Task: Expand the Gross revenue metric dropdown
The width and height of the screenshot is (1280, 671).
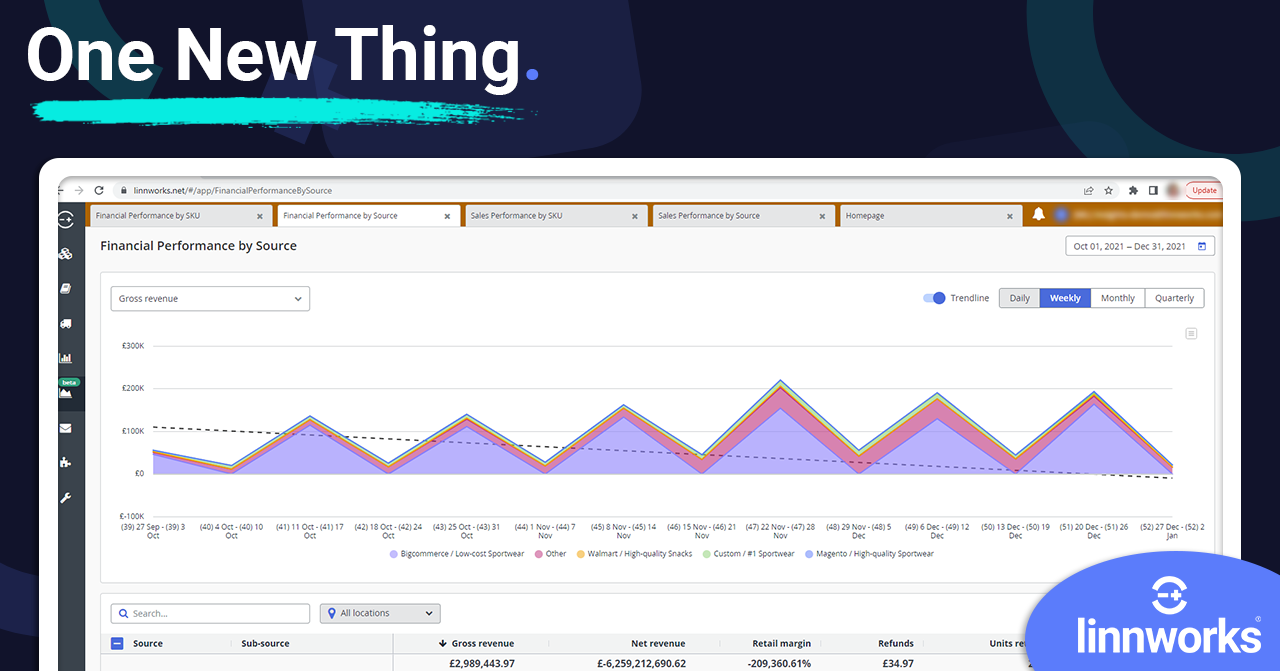Action: coord(210,299)
